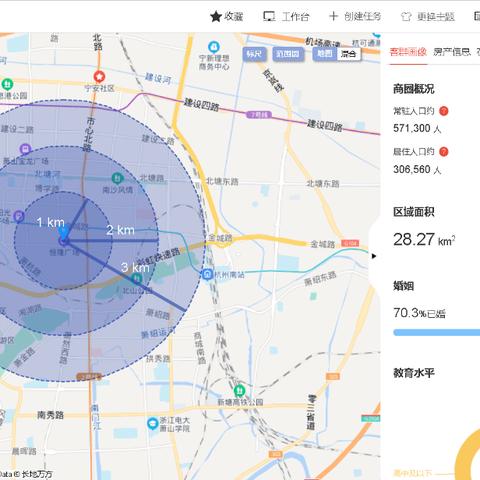Click the "28.27 km²" area value

pos(424,239)
